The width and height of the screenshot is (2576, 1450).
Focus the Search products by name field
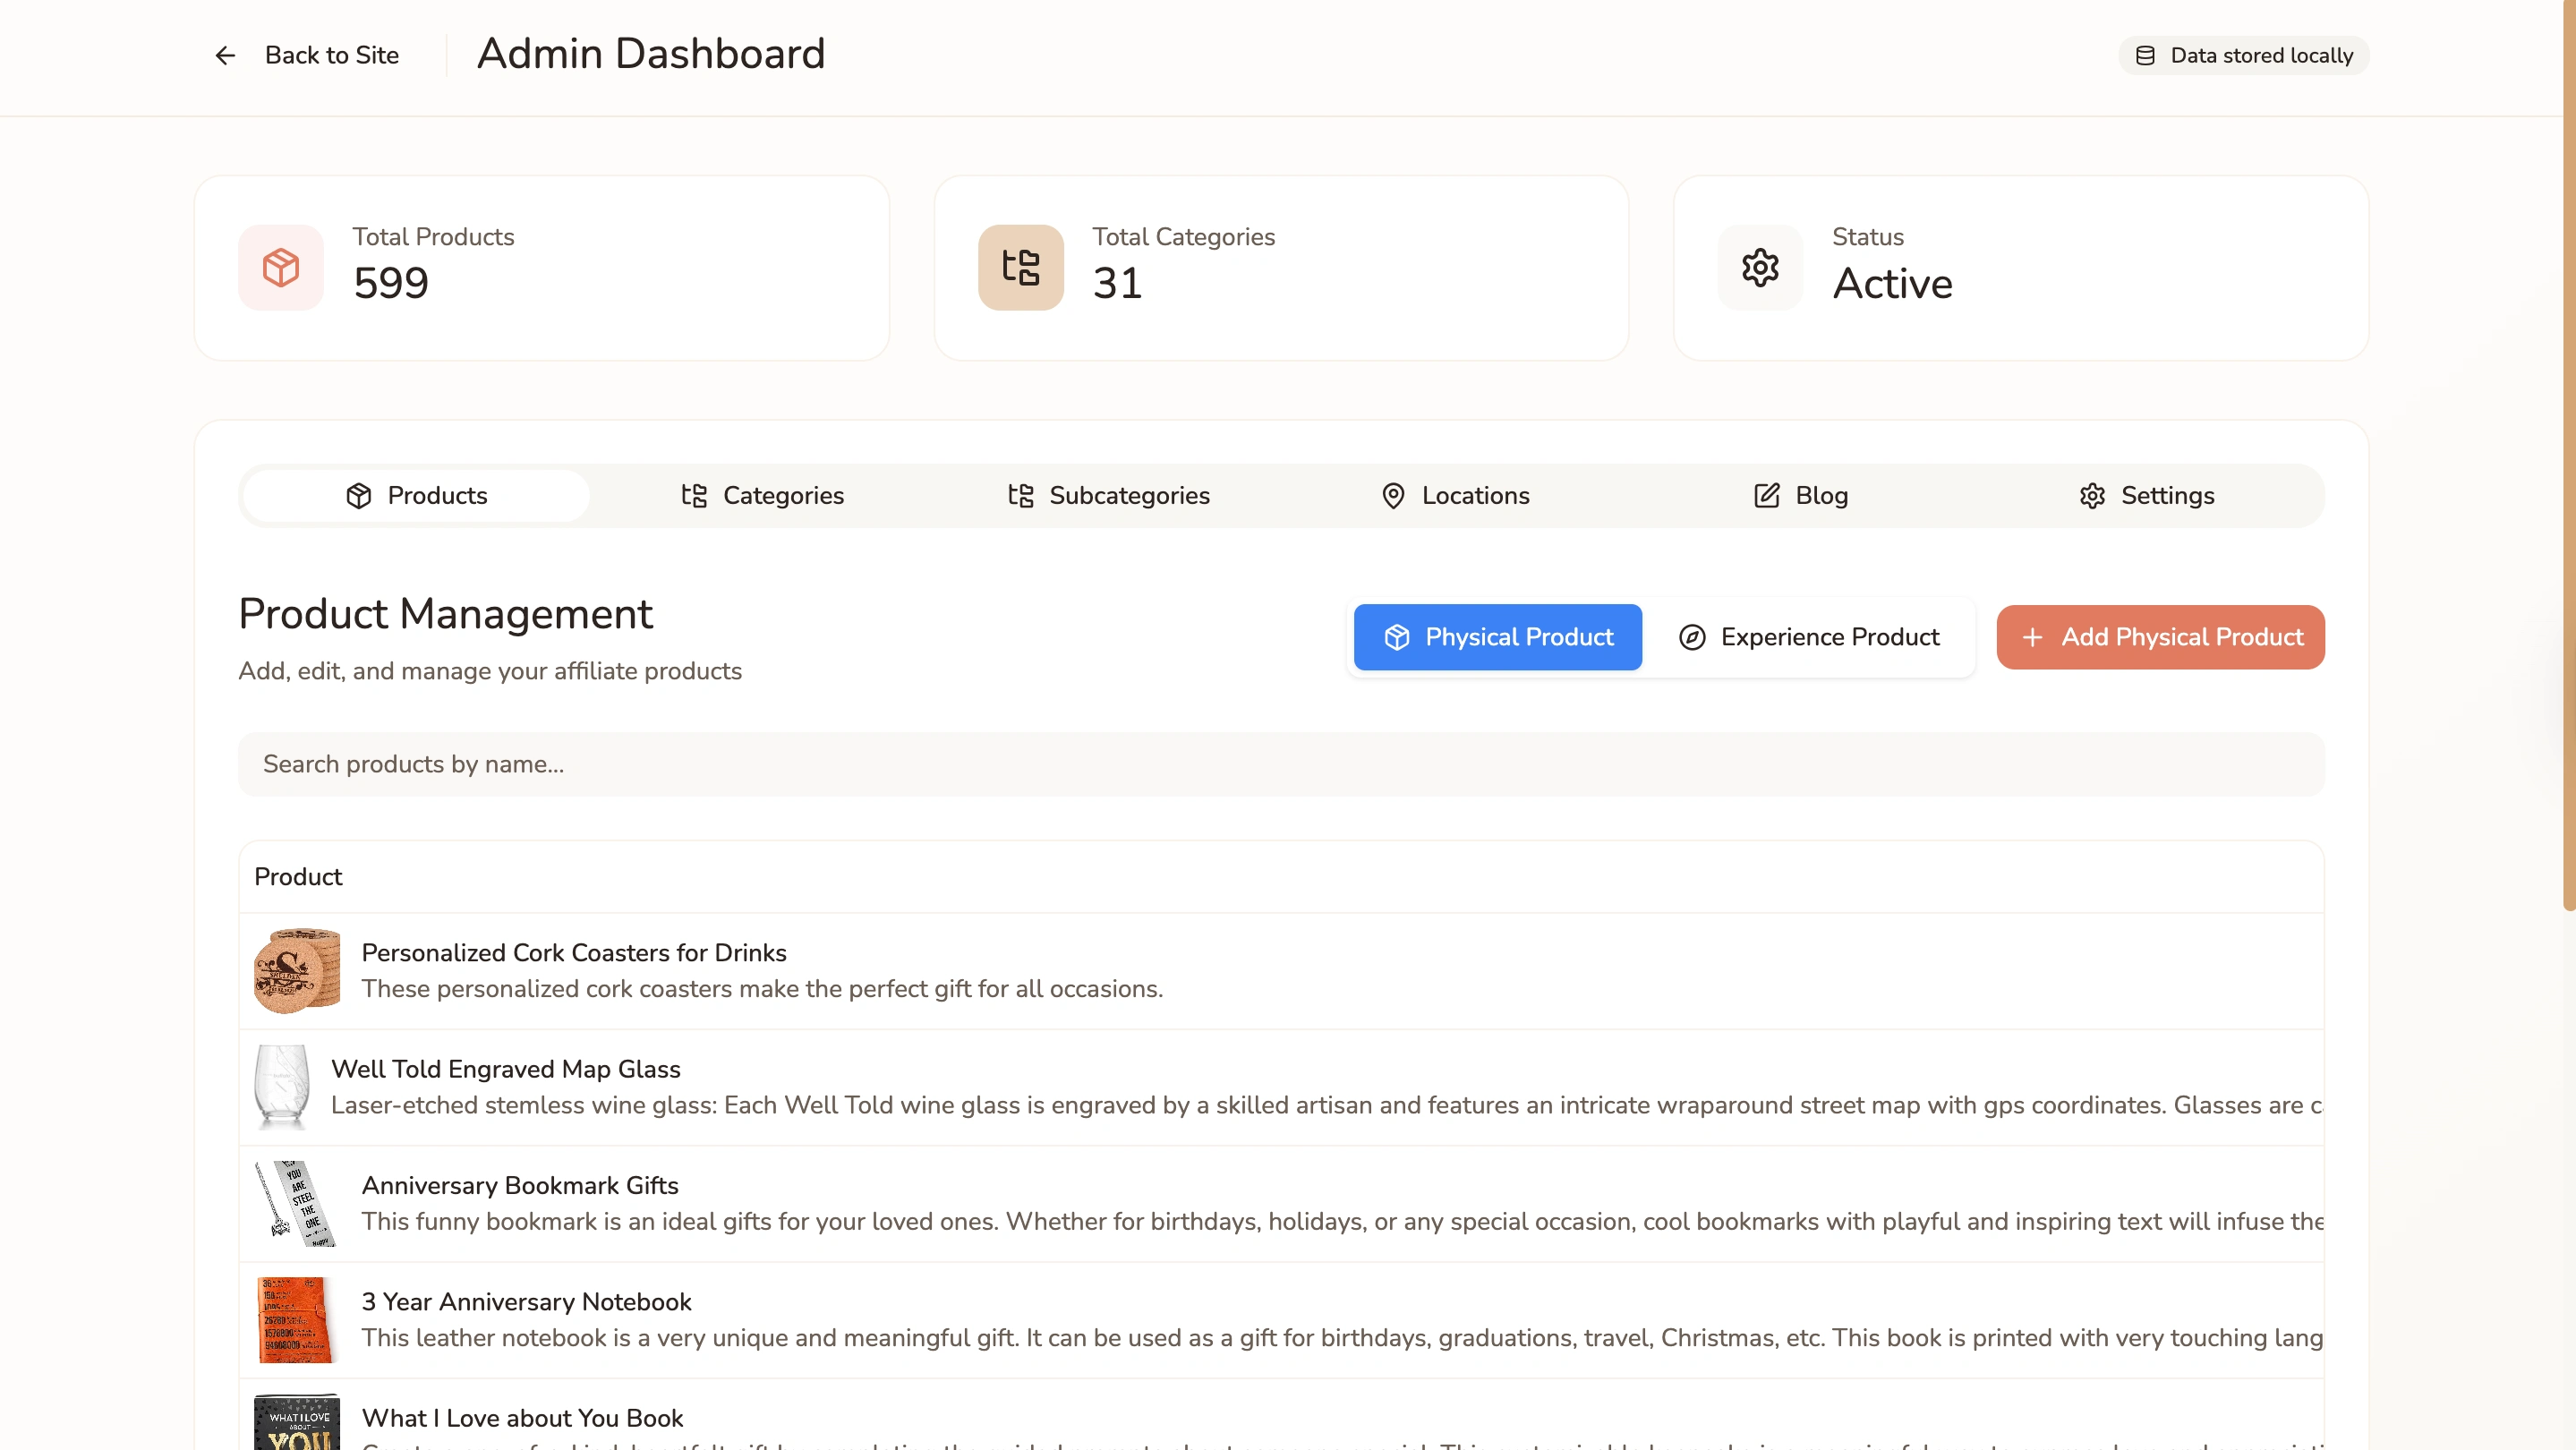[1280, 764]
